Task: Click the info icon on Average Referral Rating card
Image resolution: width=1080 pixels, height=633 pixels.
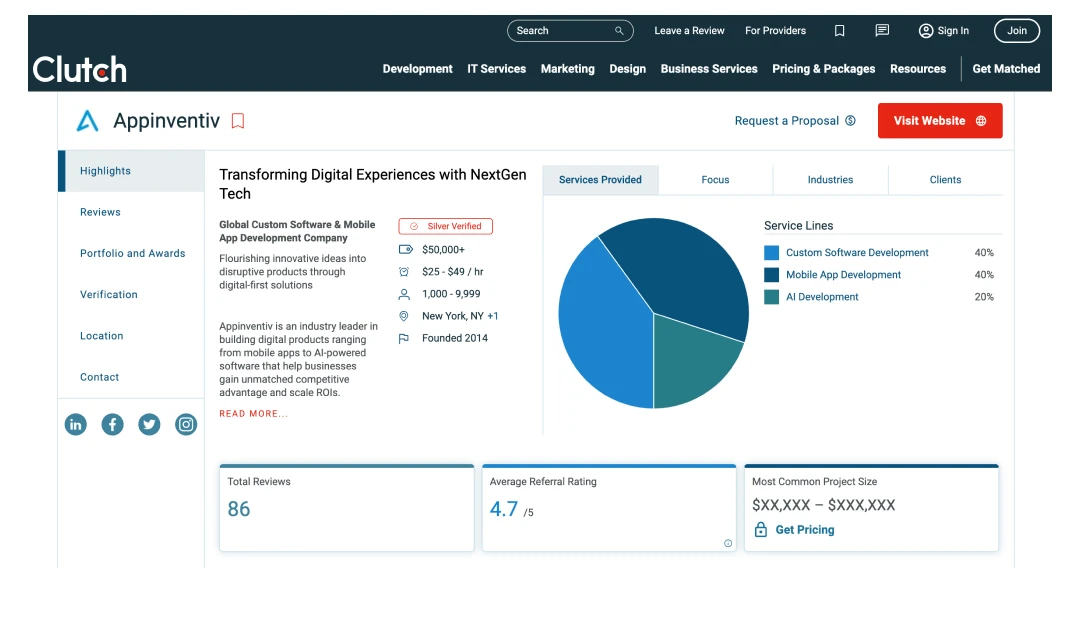Action: (728, 543)
